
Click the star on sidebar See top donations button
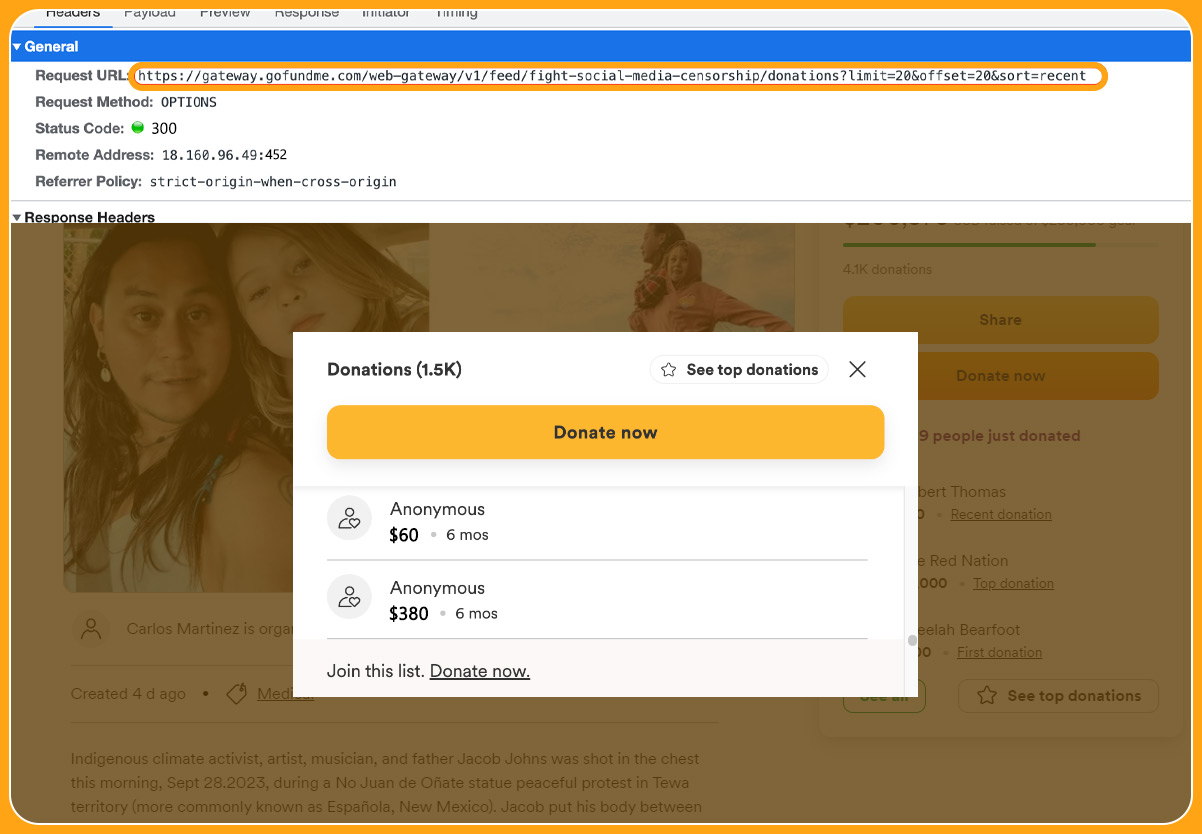coord(988,695)
